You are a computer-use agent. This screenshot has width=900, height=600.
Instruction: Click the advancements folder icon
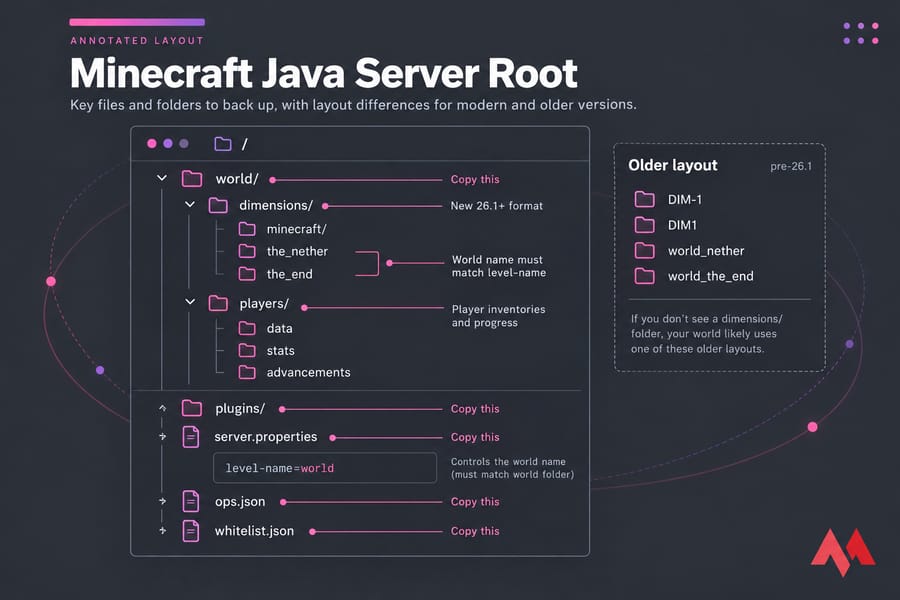tap(247, 373)
